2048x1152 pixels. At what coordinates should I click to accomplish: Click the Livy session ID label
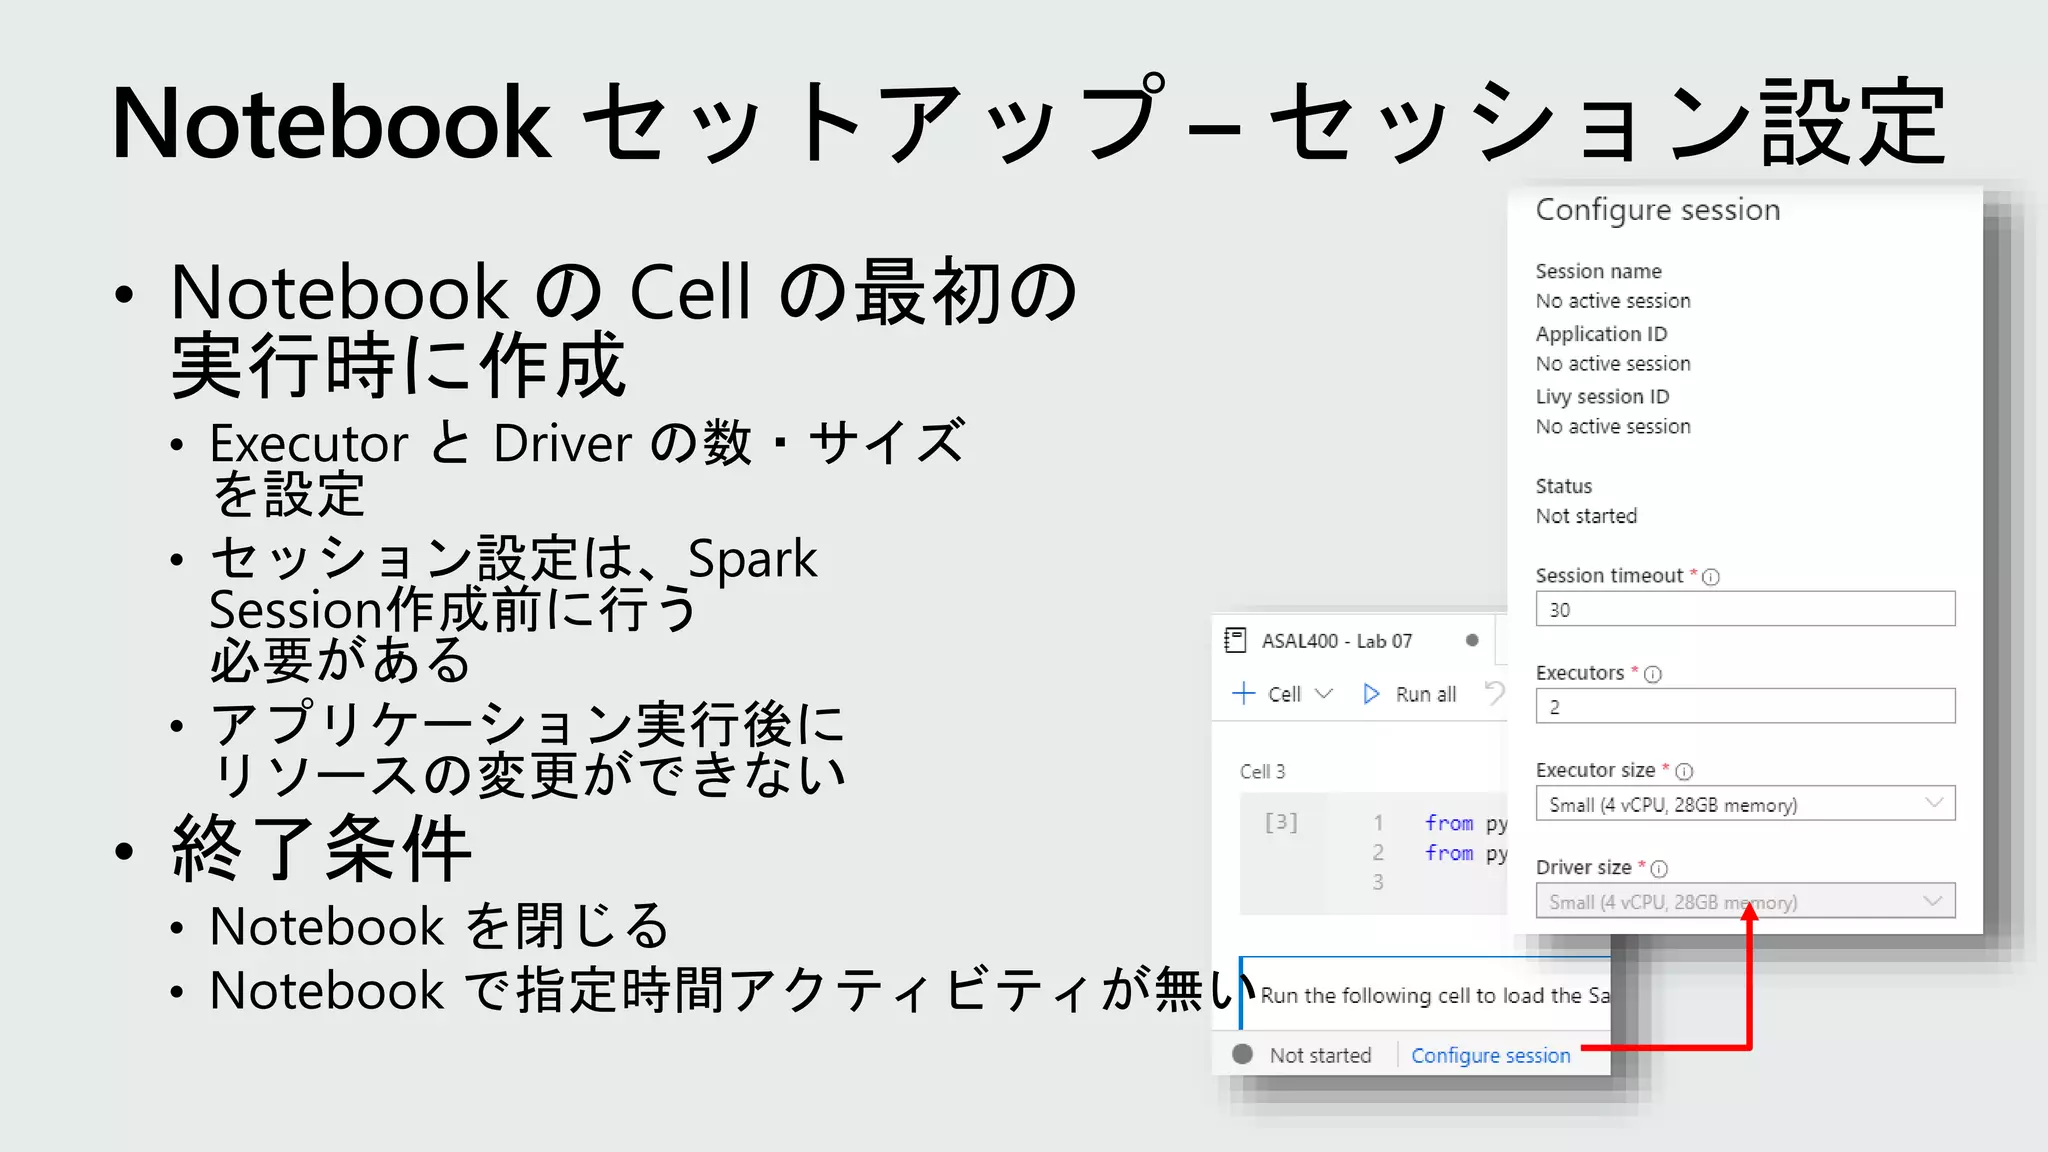[1602, 397]
